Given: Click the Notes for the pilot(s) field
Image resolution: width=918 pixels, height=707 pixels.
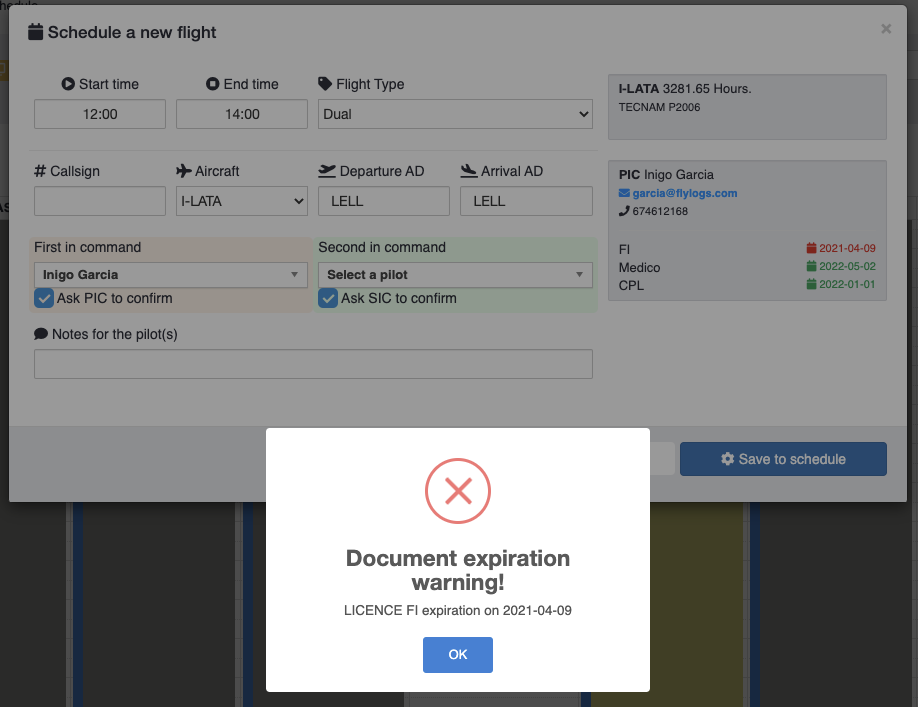Looking at the screenshot, I should pos(313,364).
